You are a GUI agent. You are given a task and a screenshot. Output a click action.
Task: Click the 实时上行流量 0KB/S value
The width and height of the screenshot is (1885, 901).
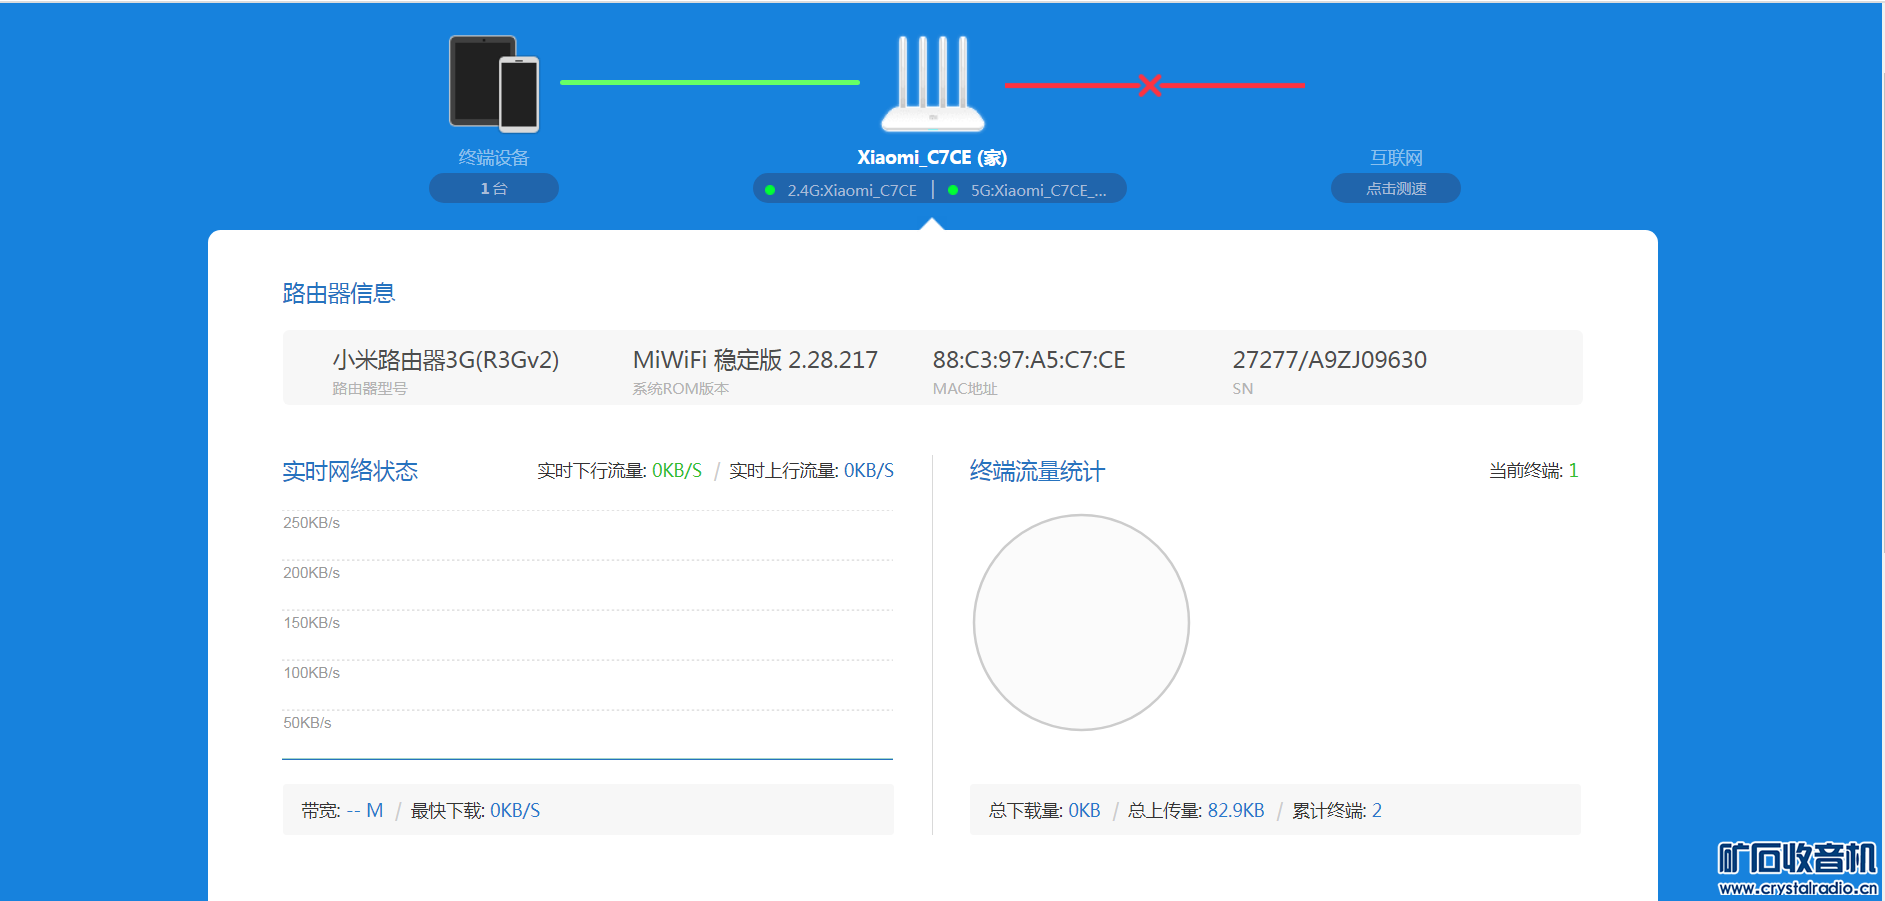[869, 471]
